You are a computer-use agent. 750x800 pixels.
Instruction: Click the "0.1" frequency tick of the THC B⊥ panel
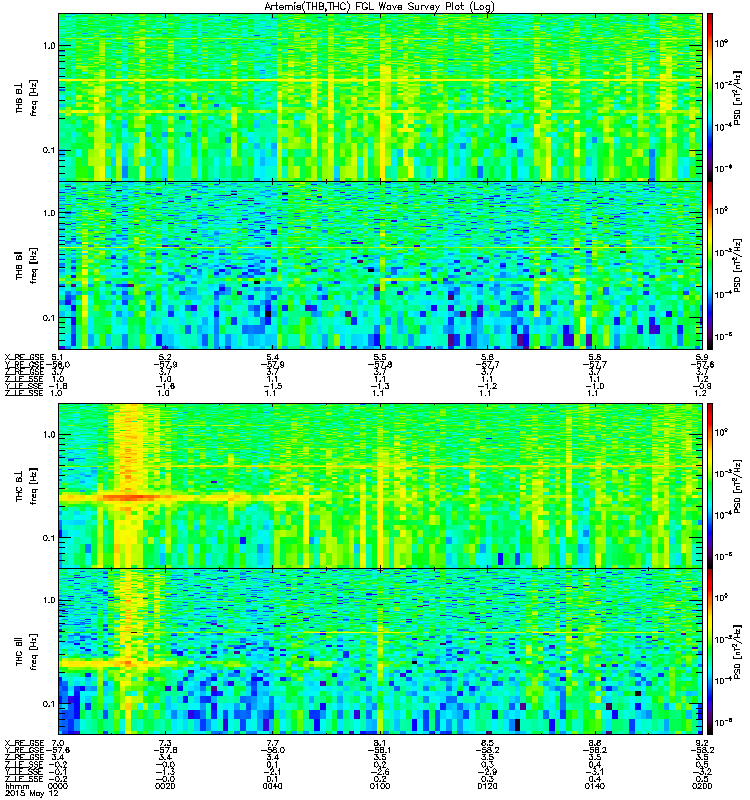coord(49,538)
